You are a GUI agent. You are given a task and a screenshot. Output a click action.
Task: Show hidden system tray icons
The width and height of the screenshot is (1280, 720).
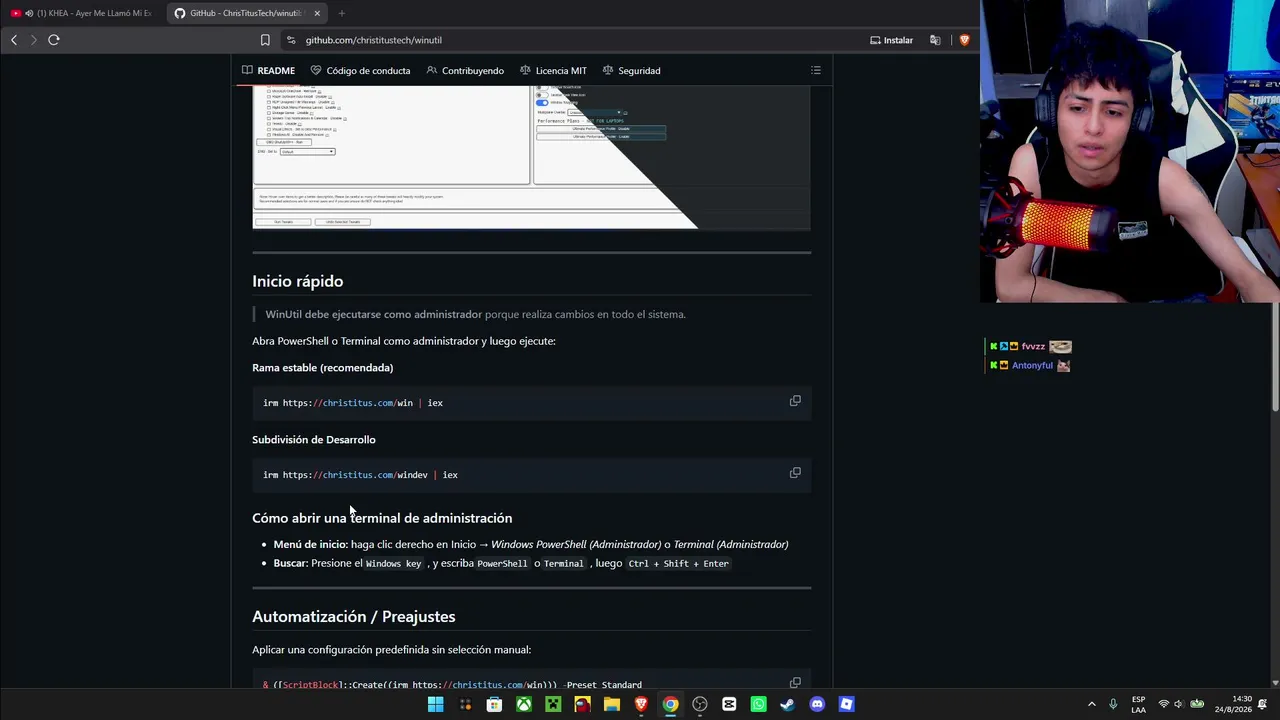coord(1091,704)
